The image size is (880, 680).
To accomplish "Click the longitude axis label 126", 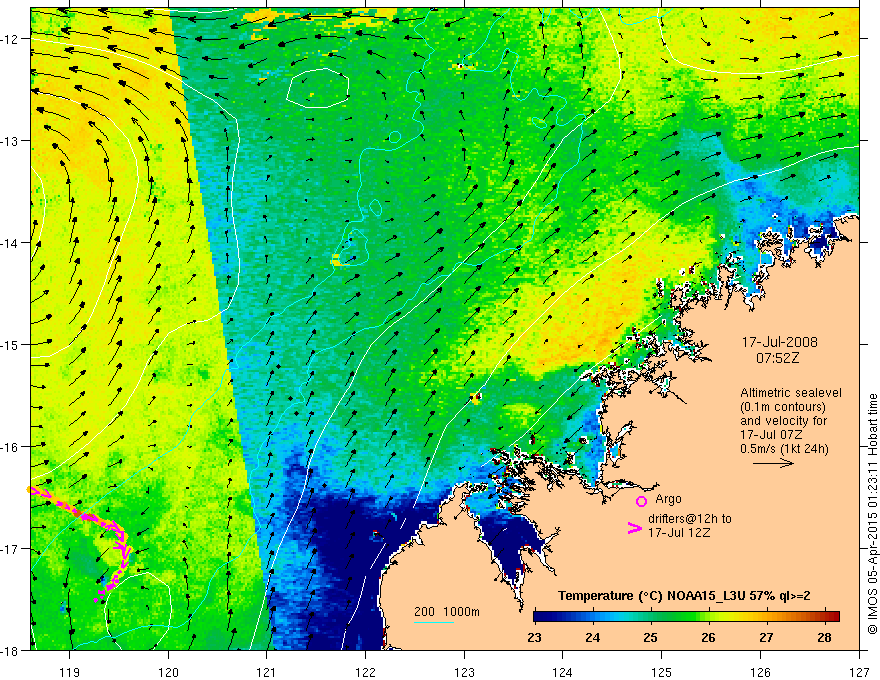I will [x=760, y=672].
